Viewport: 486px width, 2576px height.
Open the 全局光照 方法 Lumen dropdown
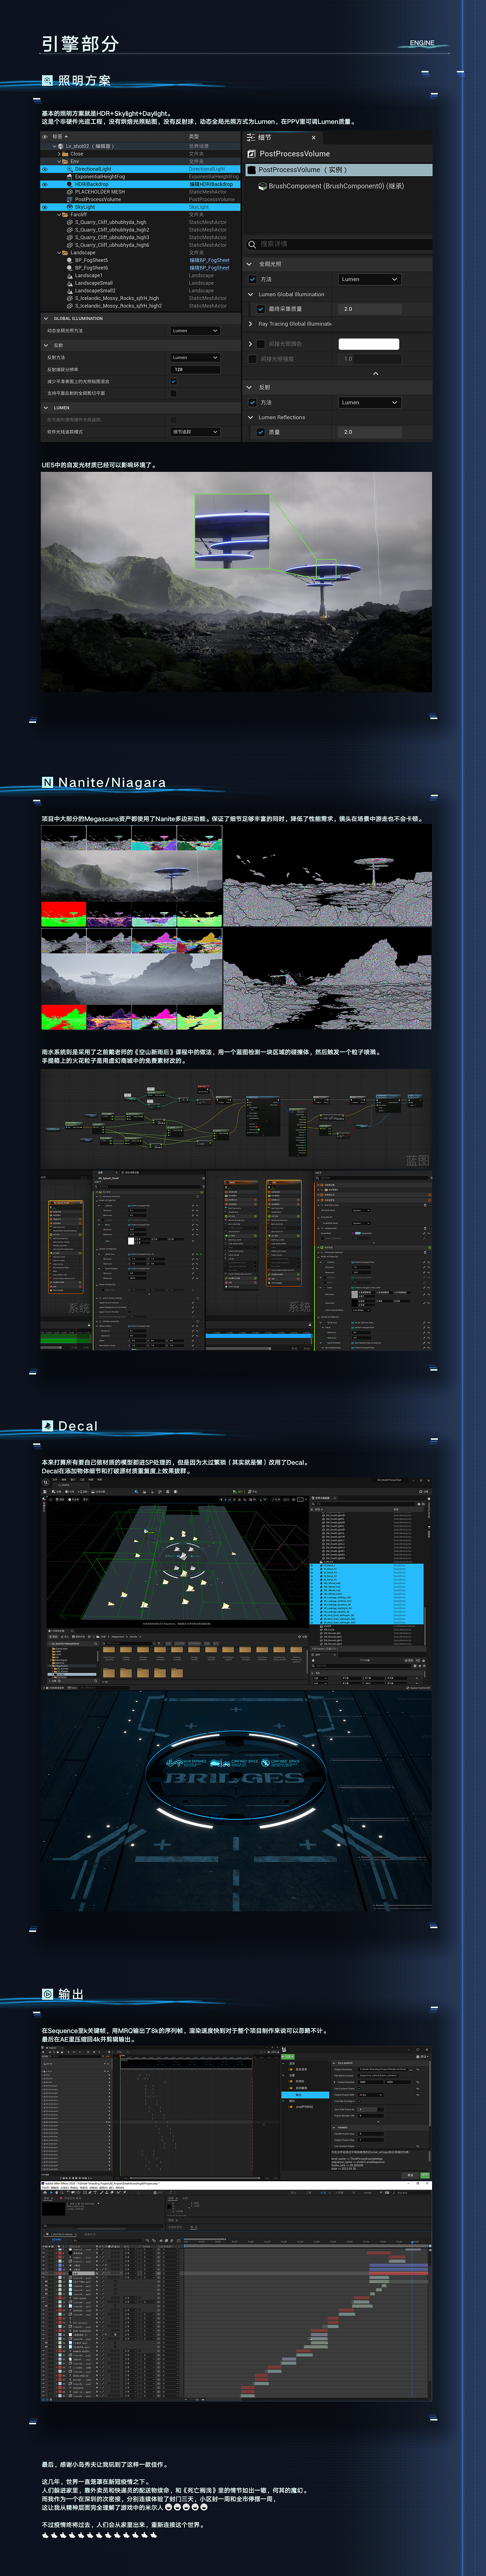point(370,279)
